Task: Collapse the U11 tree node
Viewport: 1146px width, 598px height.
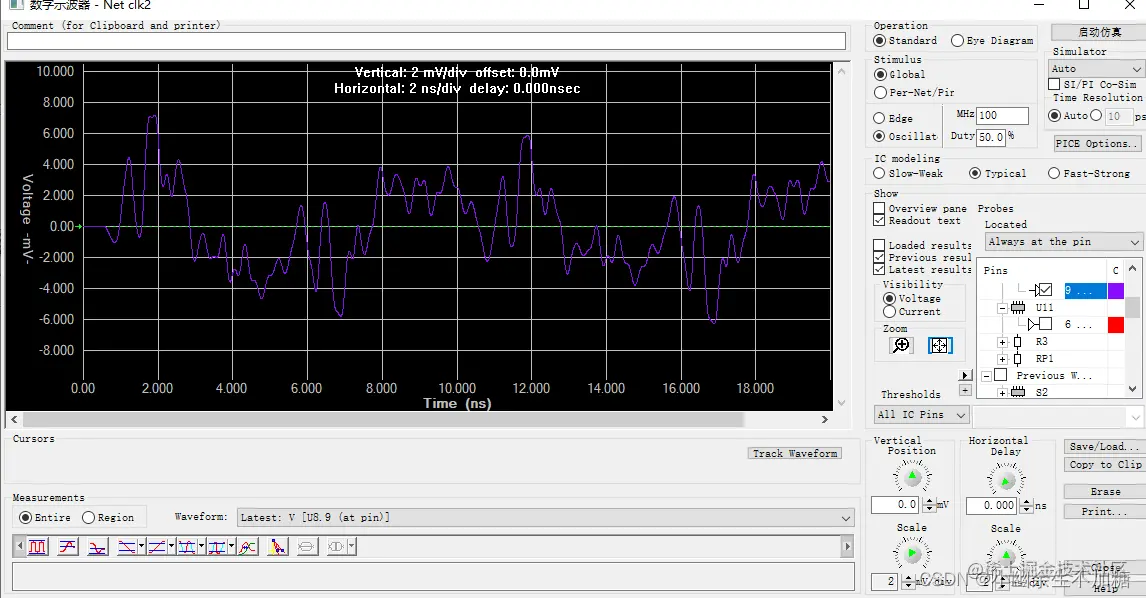Action: point(1003,308)
